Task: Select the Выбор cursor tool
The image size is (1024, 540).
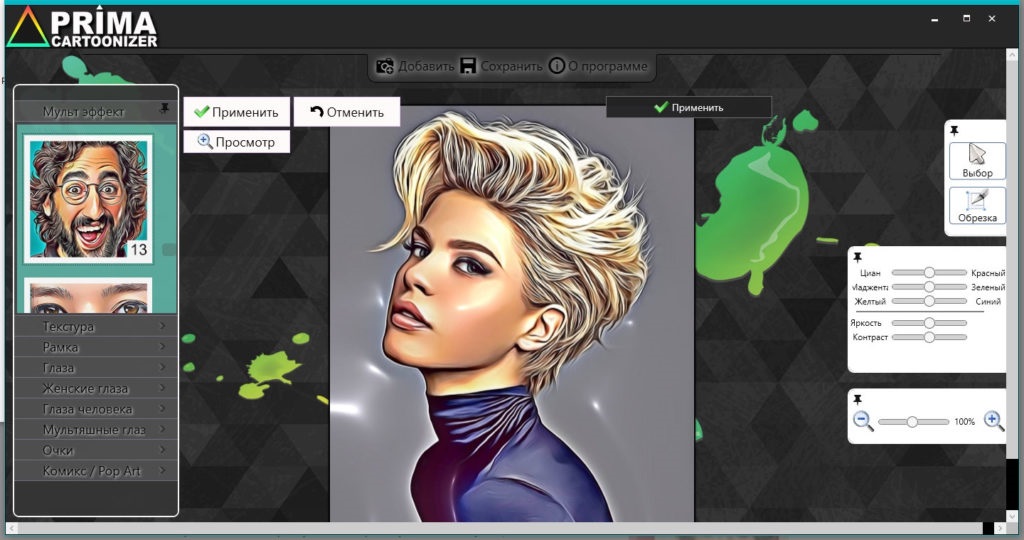Action: 977,161
